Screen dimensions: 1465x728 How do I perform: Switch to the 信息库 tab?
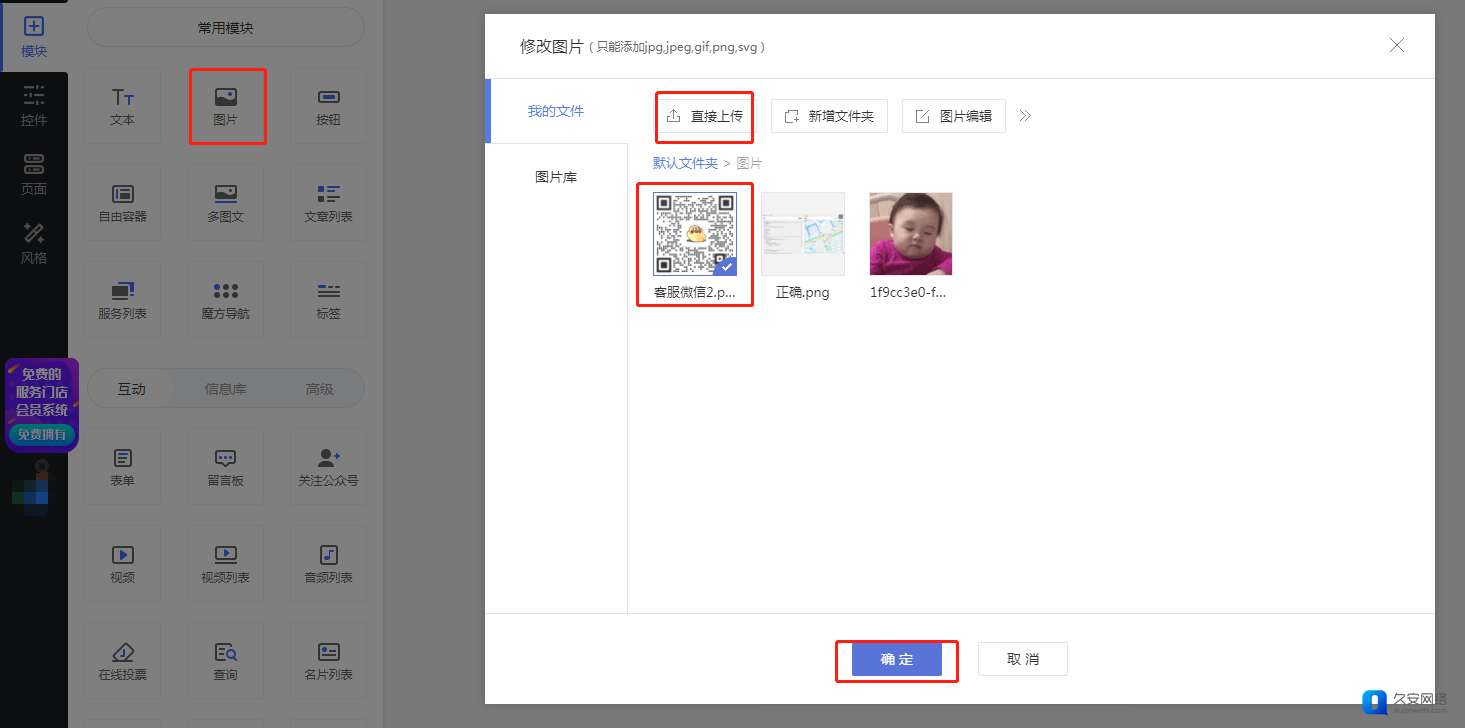225,389
